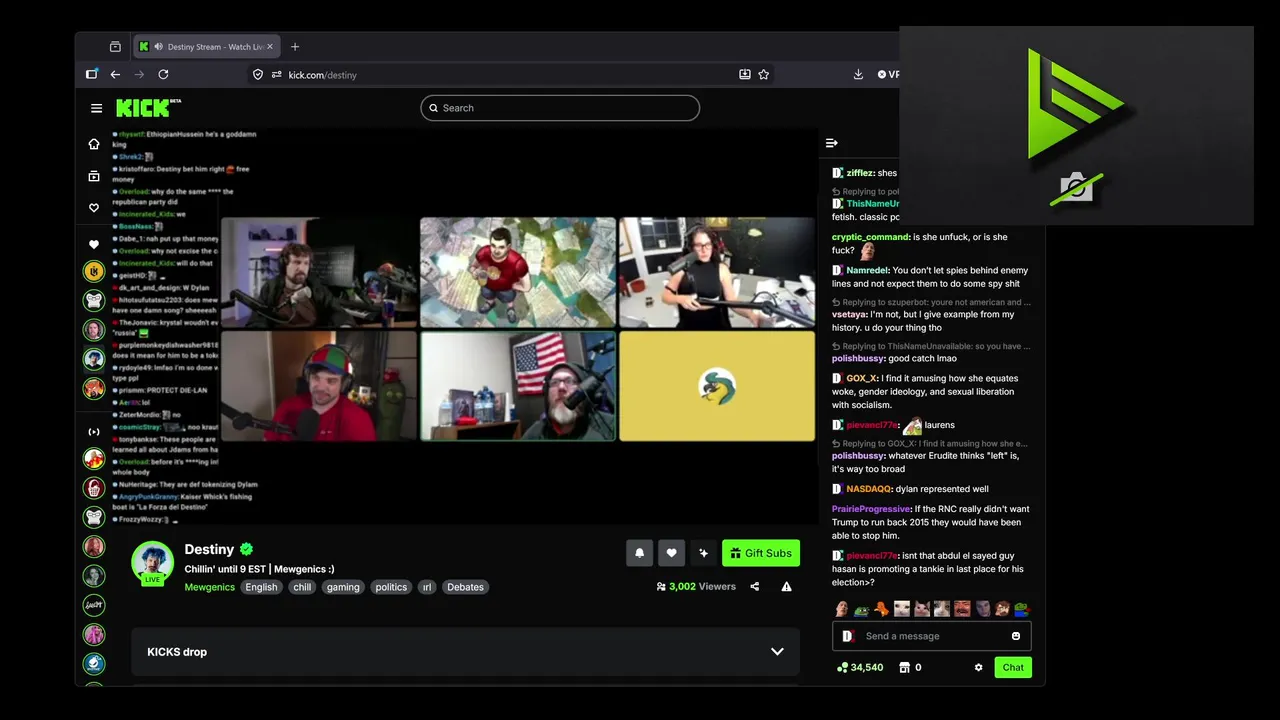Click the English tag
Screen dimensions: 1280x720
click(261, 587)
